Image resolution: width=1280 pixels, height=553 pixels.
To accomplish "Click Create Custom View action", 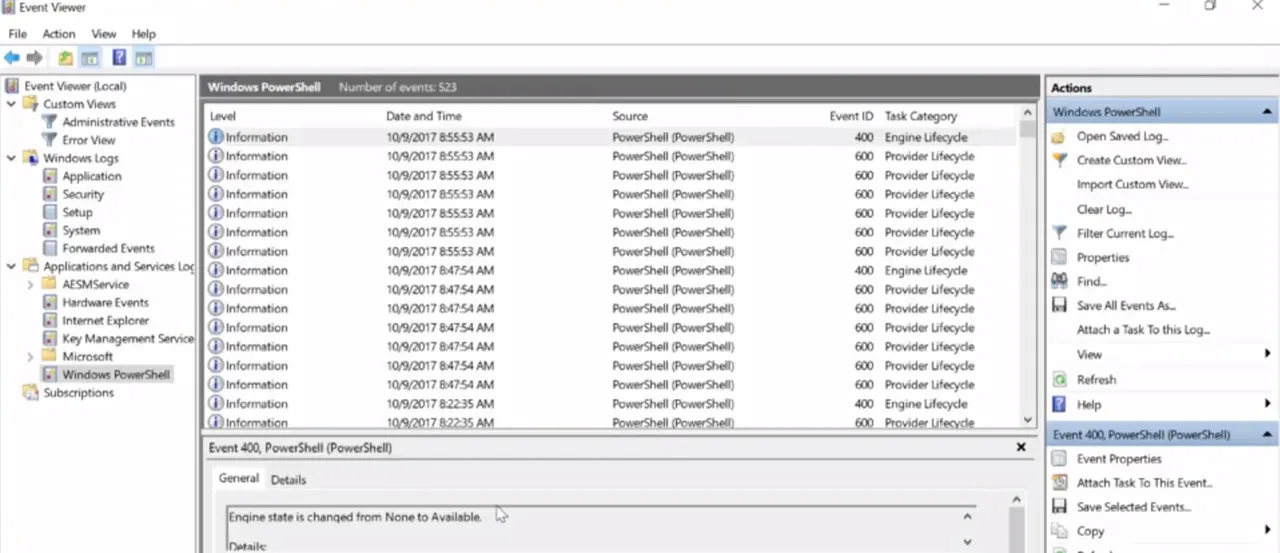I will 1131,160.
